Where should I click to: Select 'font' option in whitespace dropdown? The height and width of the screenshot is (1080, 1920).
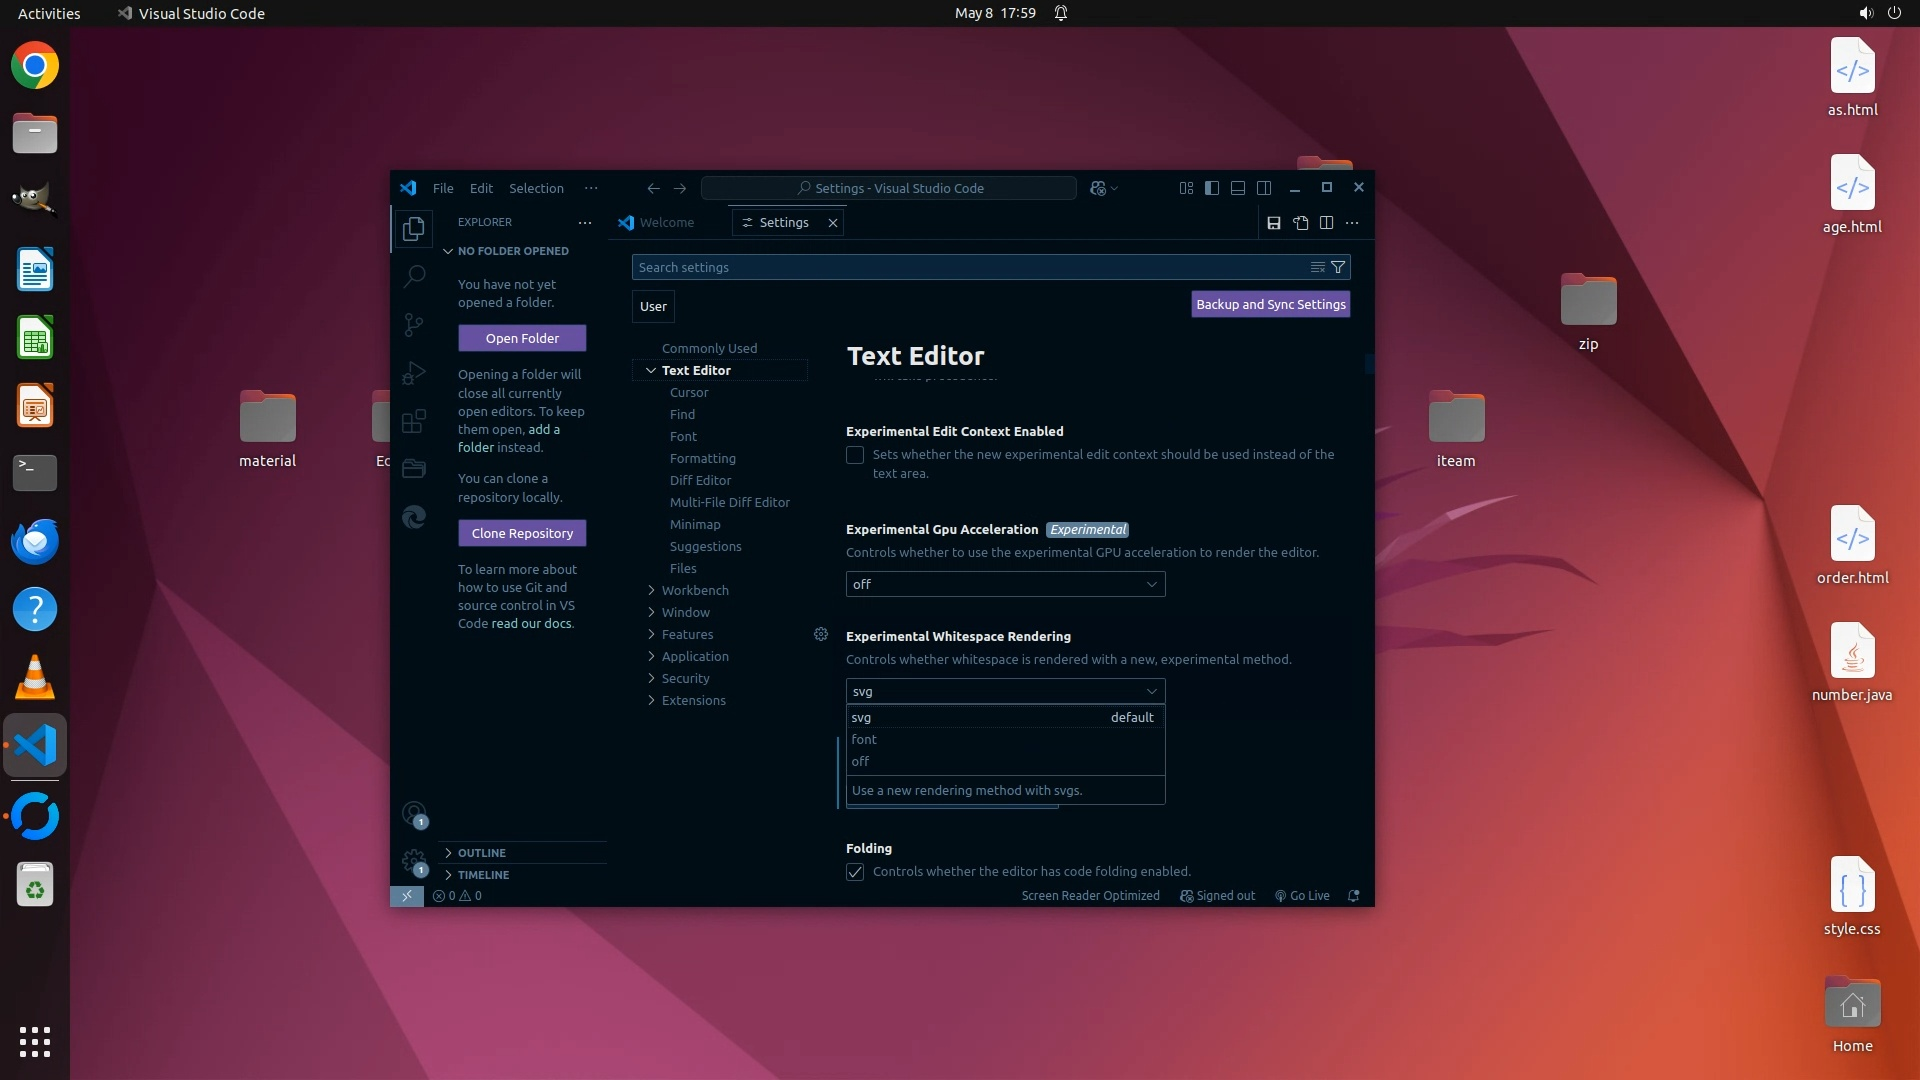pos(865,739)
